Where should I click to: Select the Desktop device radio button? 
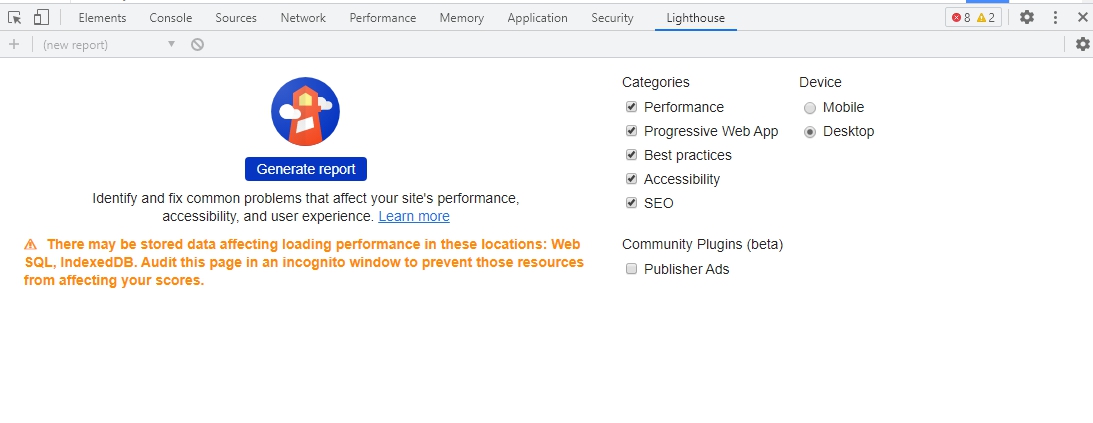810,131
